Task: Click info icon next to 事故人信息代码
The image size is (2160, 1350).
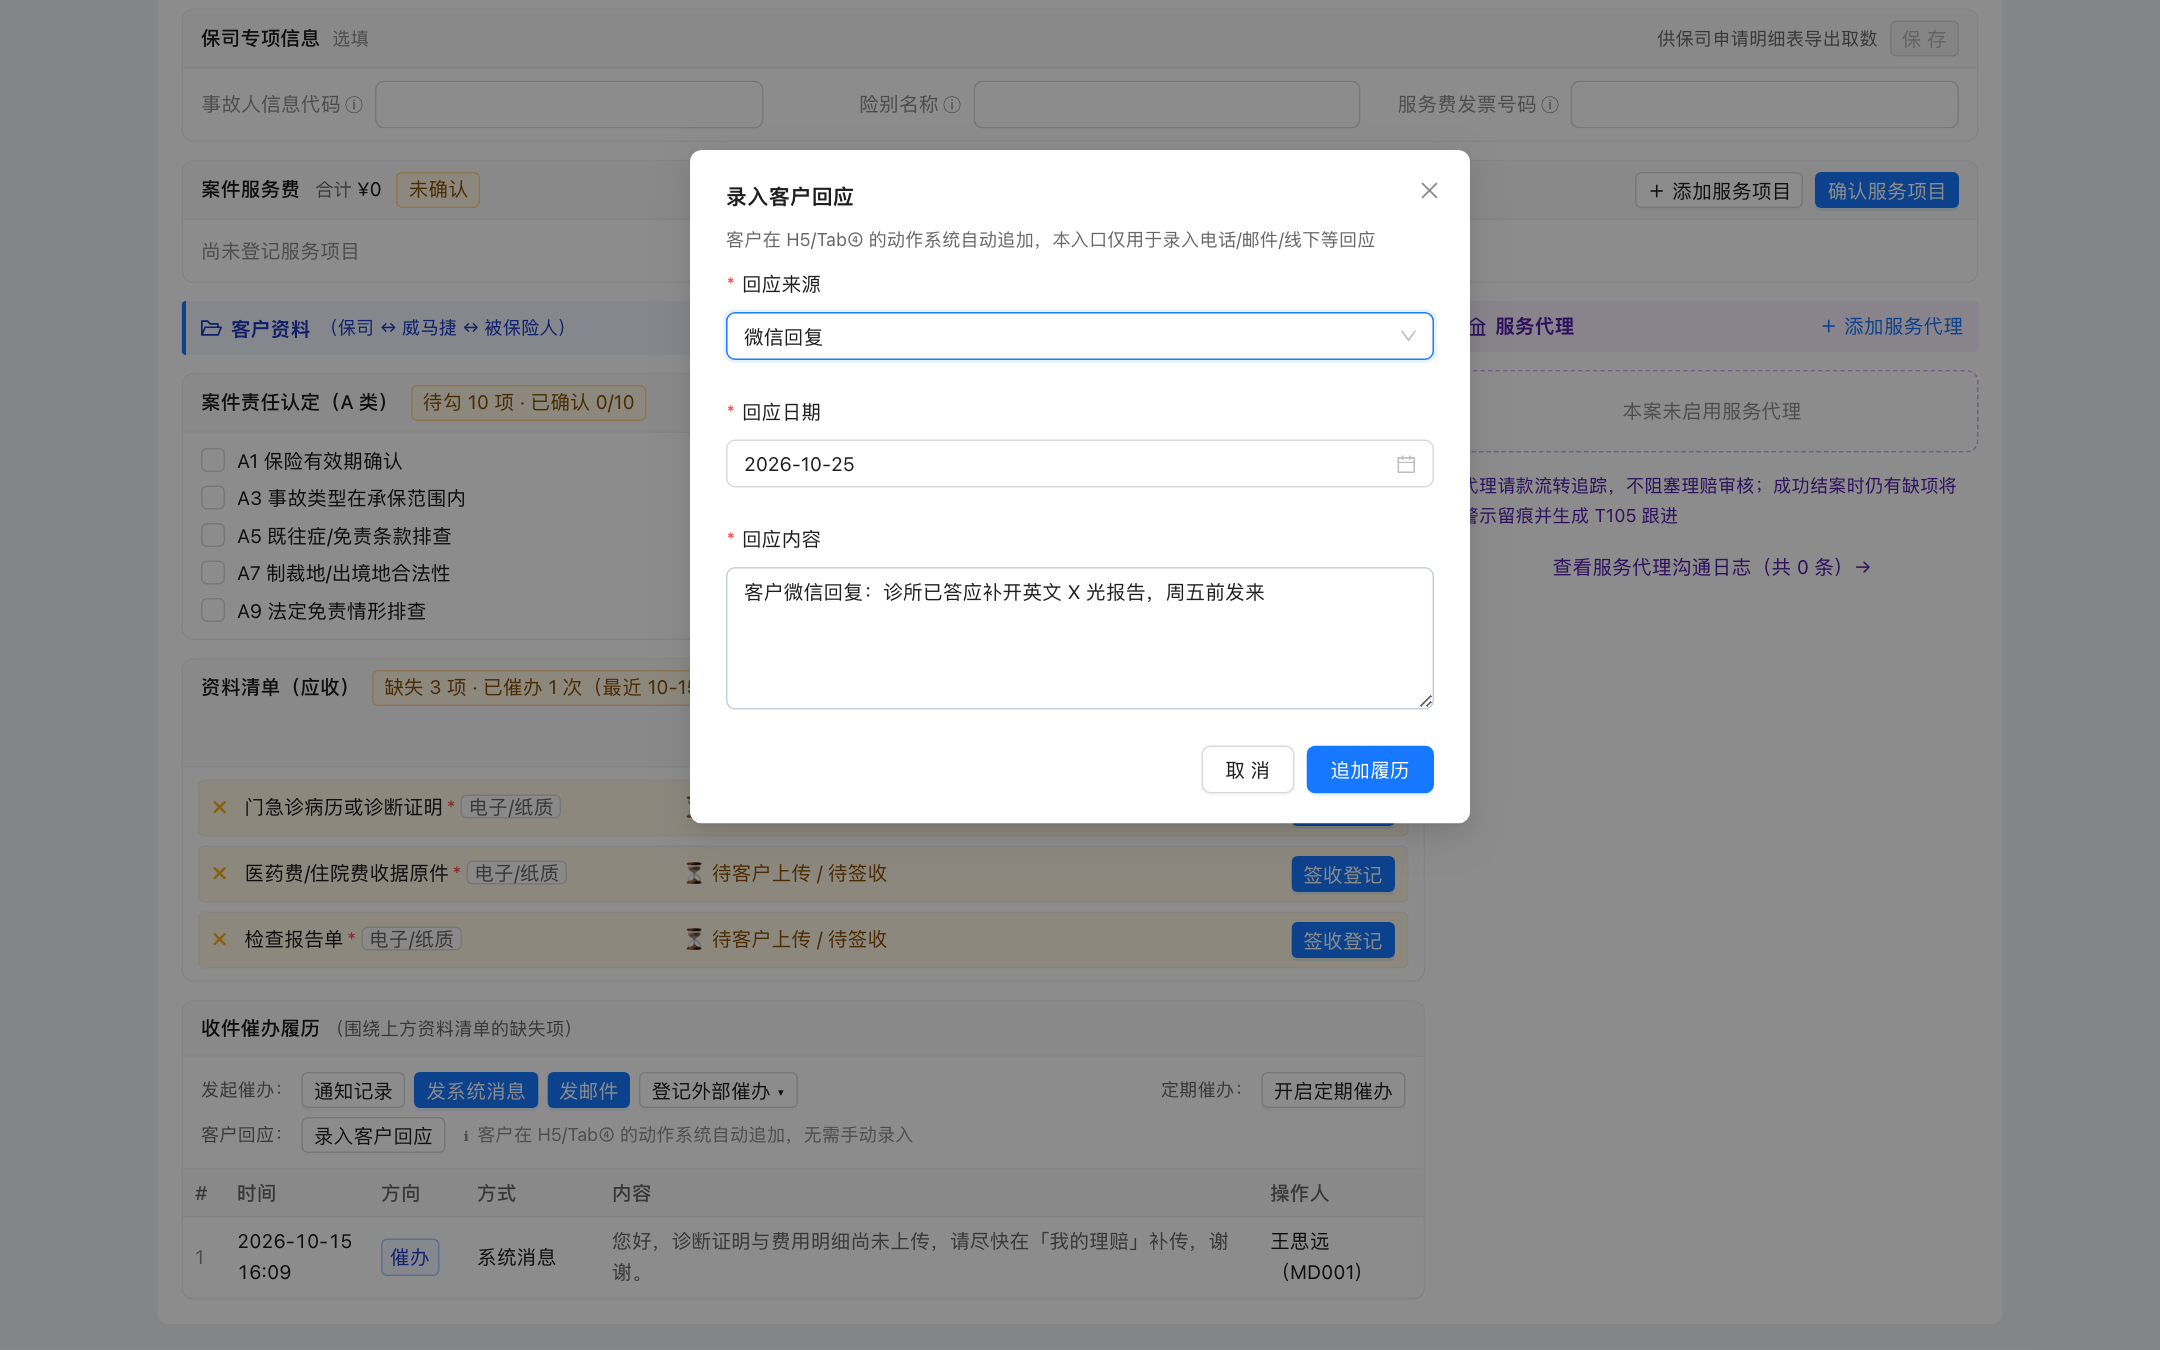Action: 354,105
